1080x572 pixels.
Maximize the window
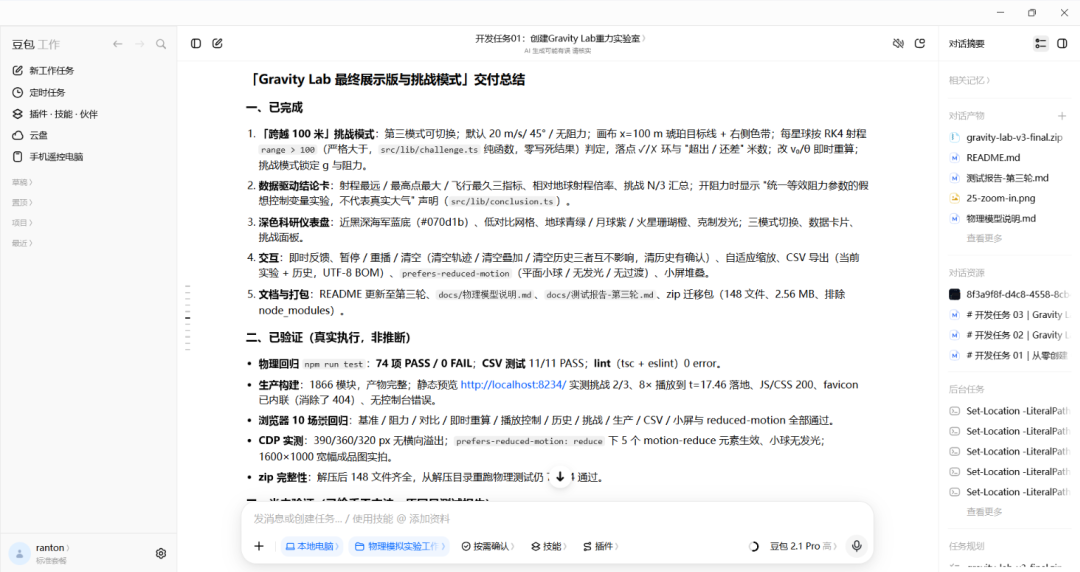pos(1032,12)
